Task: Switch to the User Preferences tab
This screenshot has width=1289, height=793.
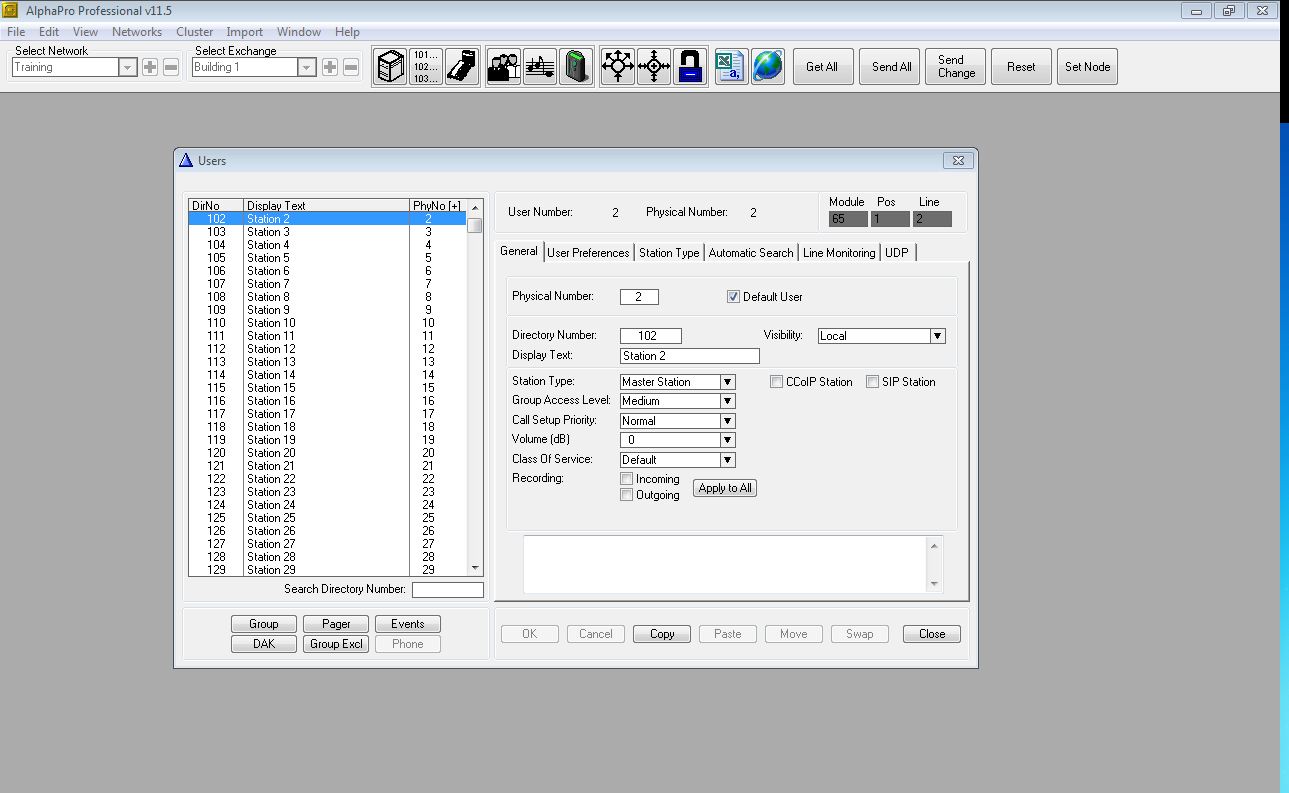Action: (x=588, y=253)
